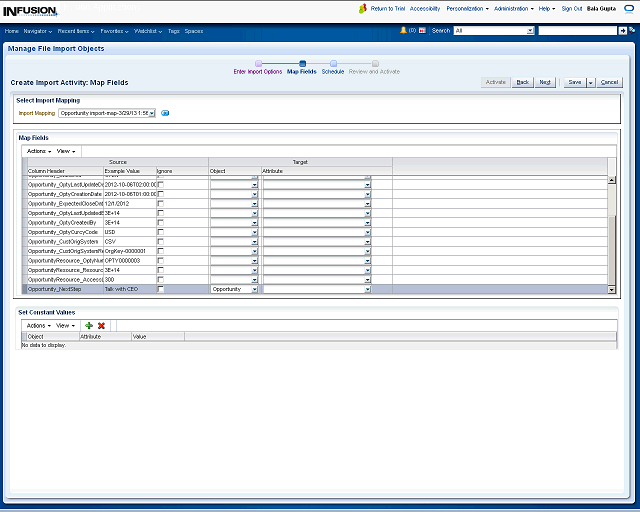The height and width of the screenshot is (512, 640).
Task: Open the Import Mapping dropdown
Action: coord(107,113)
